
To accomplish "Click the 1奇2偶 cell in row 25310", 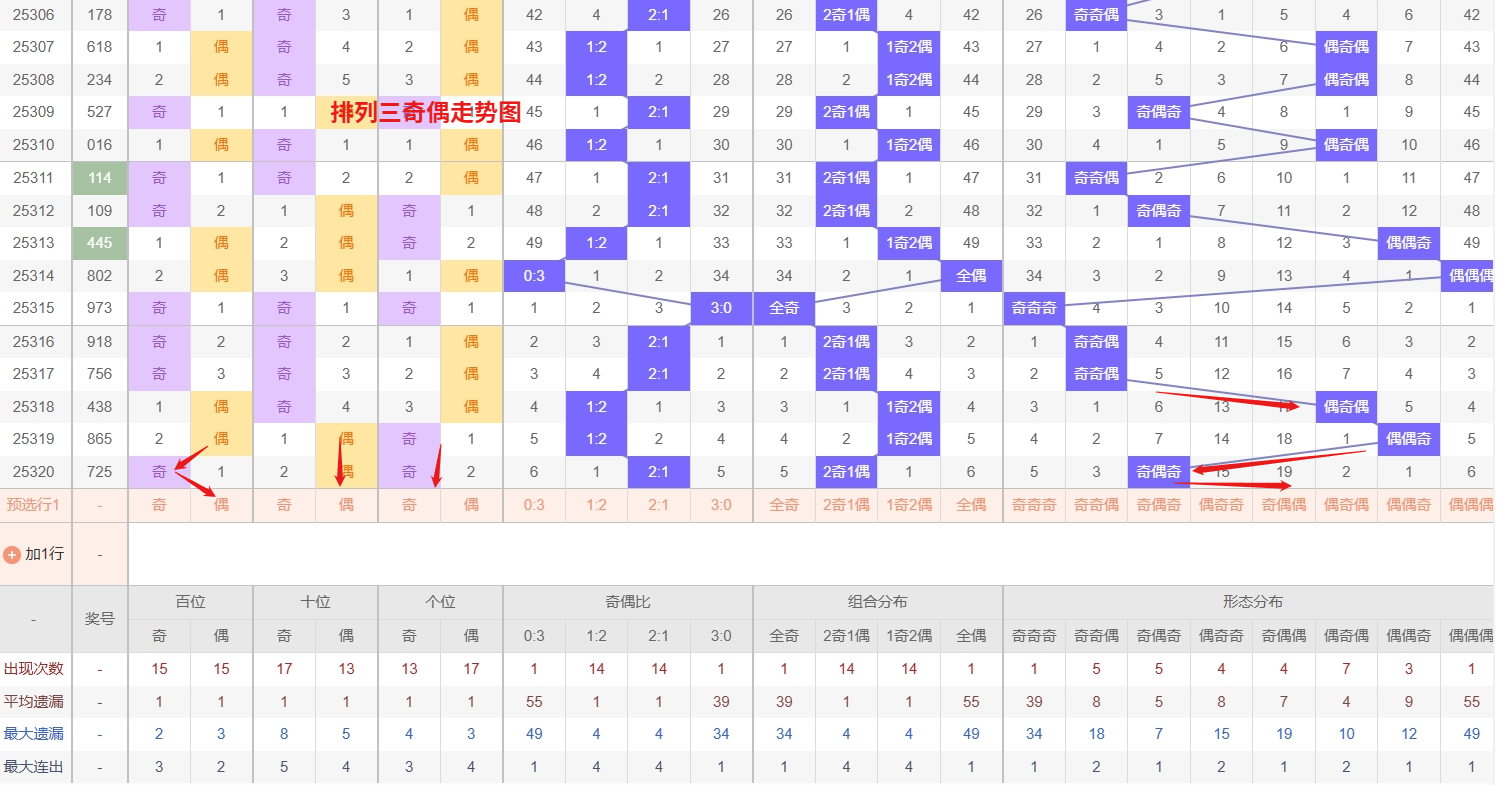I will (x=909, y=145).
